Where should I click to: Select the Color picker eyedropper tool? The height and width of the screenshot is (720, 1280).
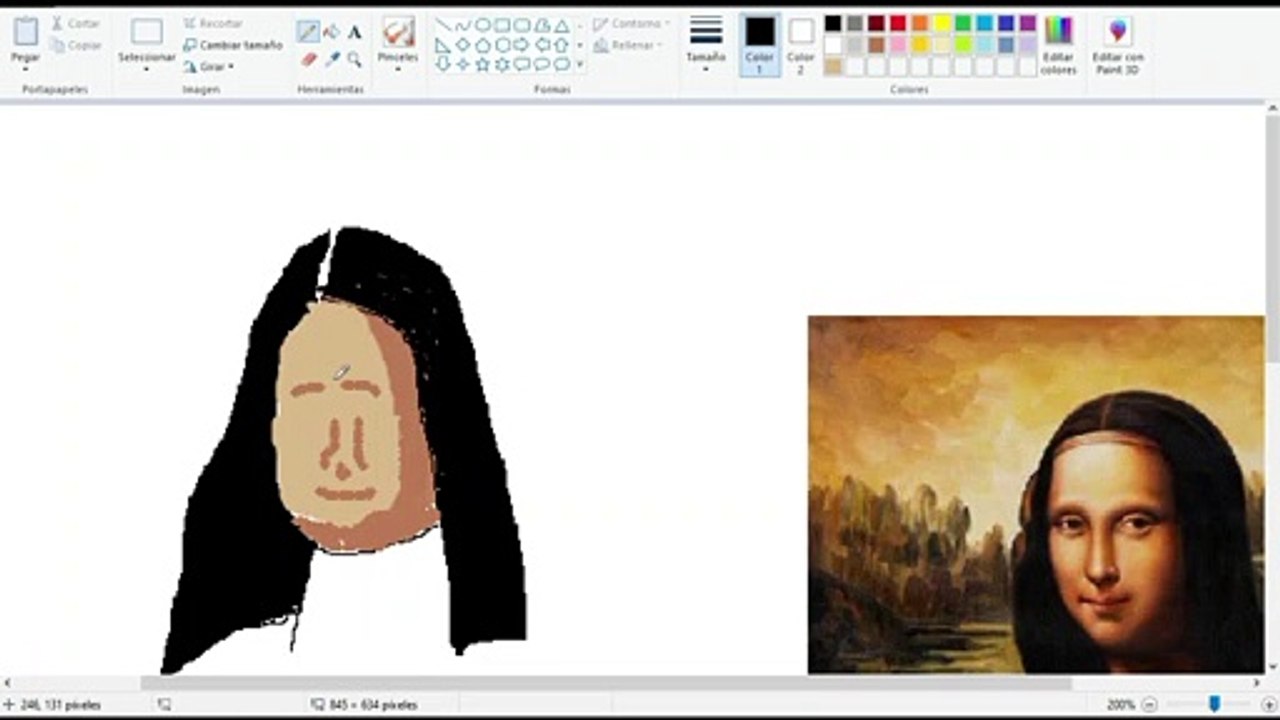point(332,59)
